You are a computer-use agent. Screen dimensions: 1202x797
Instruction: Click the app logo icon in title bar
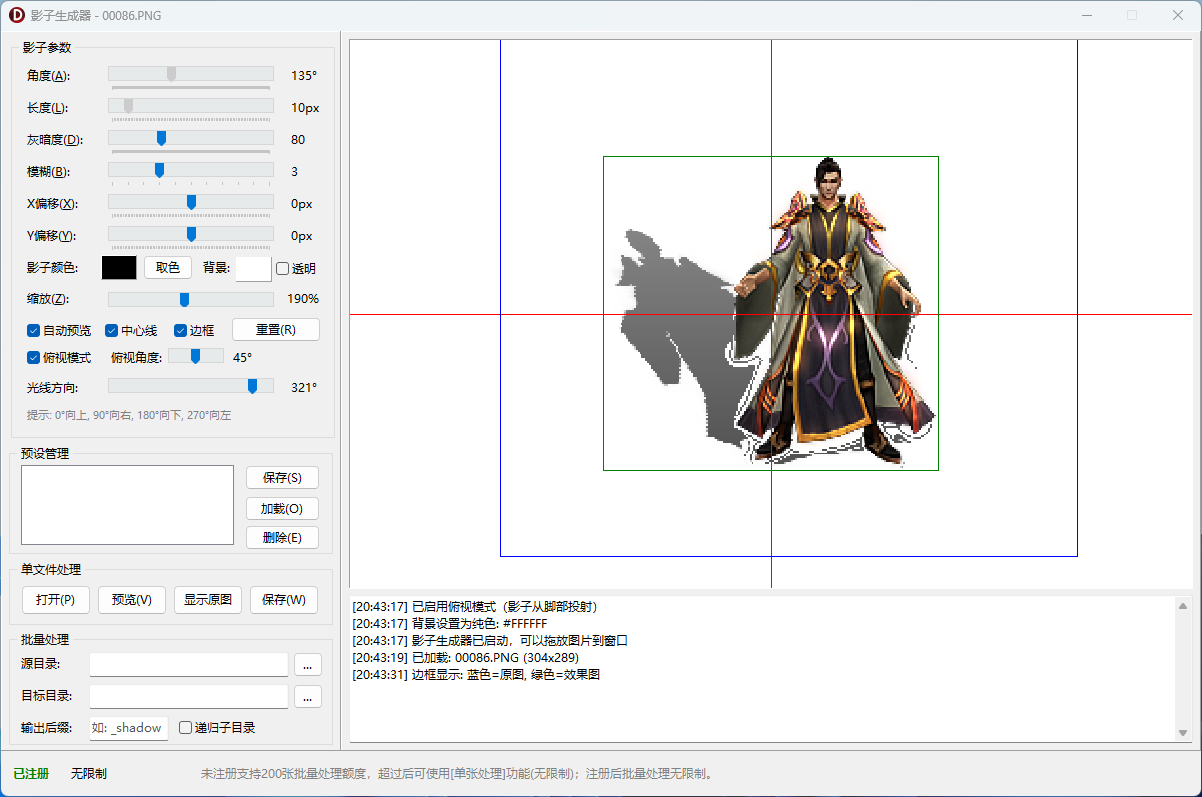pyautogui.click(x=16, y=15)
